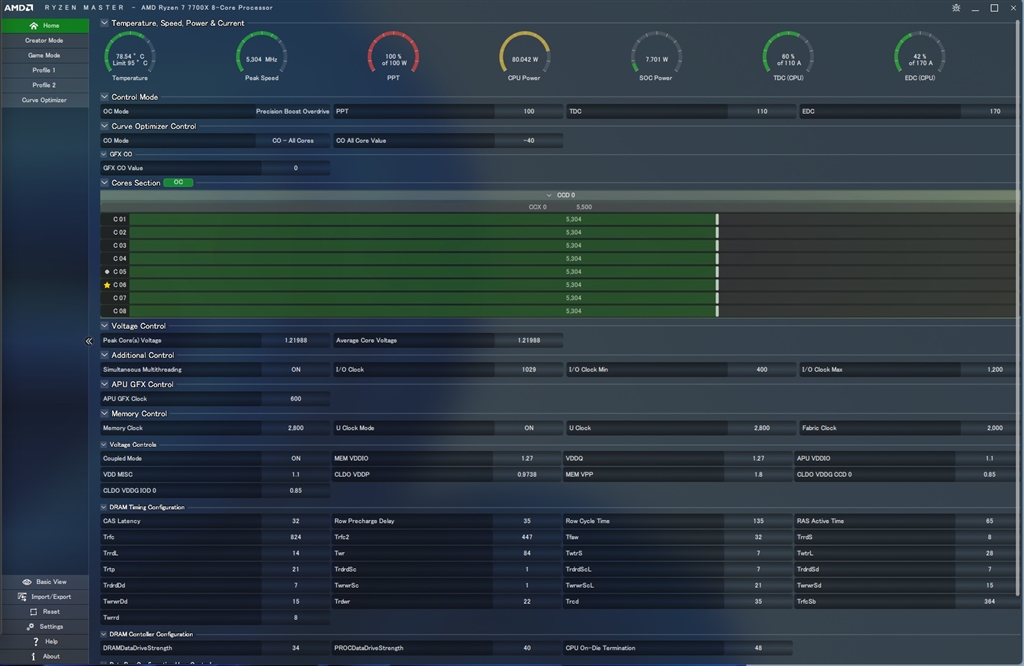
Task: Click the C 04 core frequency bar
Action: [x=424, y=259]
